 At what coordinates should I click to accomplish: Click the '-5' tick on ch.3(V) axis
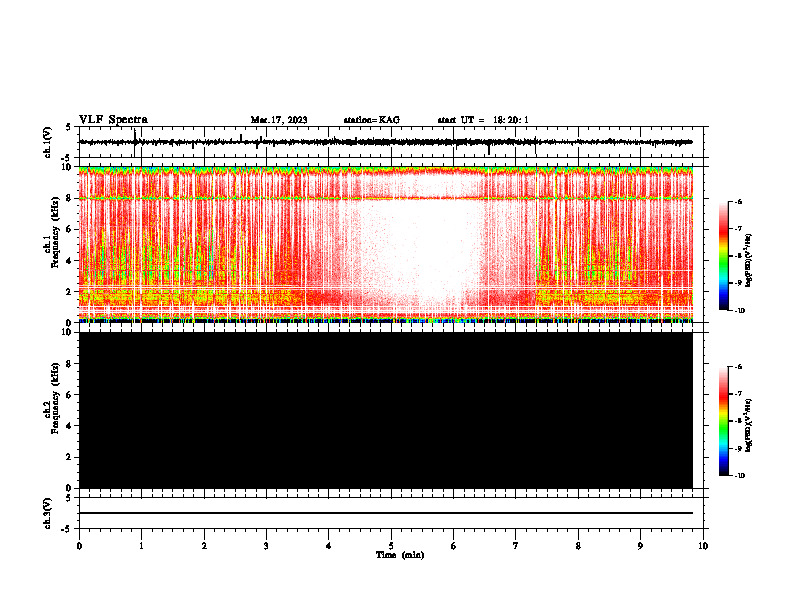(x=67, y=529)
